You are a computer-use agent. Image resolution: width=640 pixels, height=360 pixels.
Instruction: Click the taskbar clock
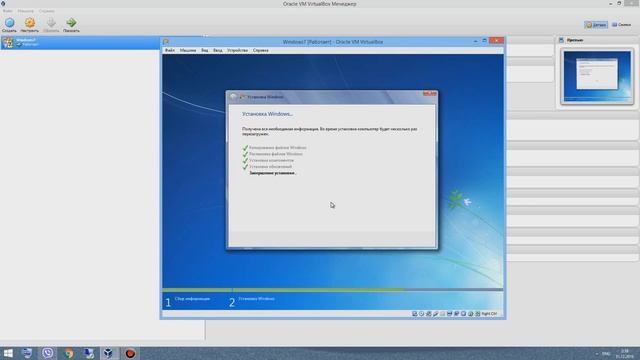pyautogui.click(x=624, y=353)
